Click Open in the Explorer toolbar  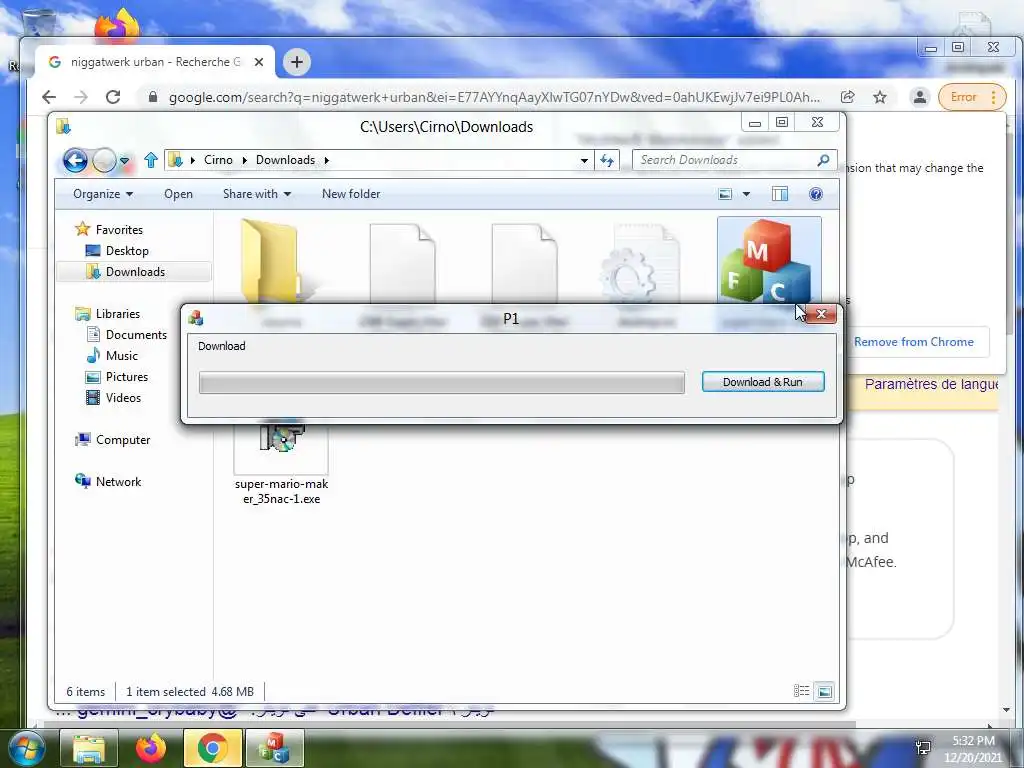pos(178,194)
